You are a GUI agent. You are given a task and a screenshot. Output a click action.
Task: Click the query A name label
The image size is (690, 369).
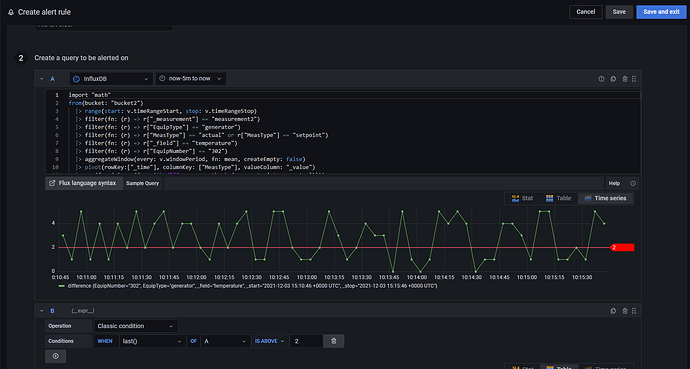52,79
